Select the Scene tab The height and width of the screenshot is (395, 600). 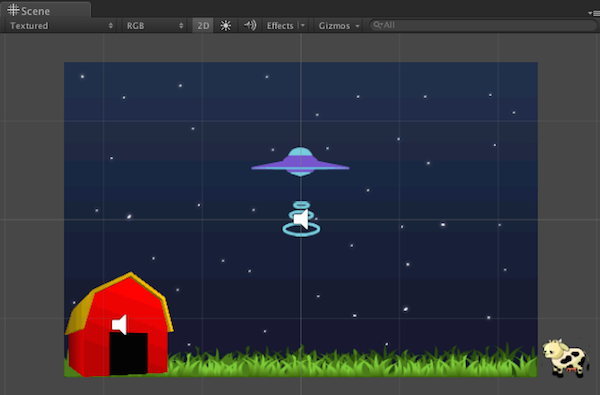(45, 10)
